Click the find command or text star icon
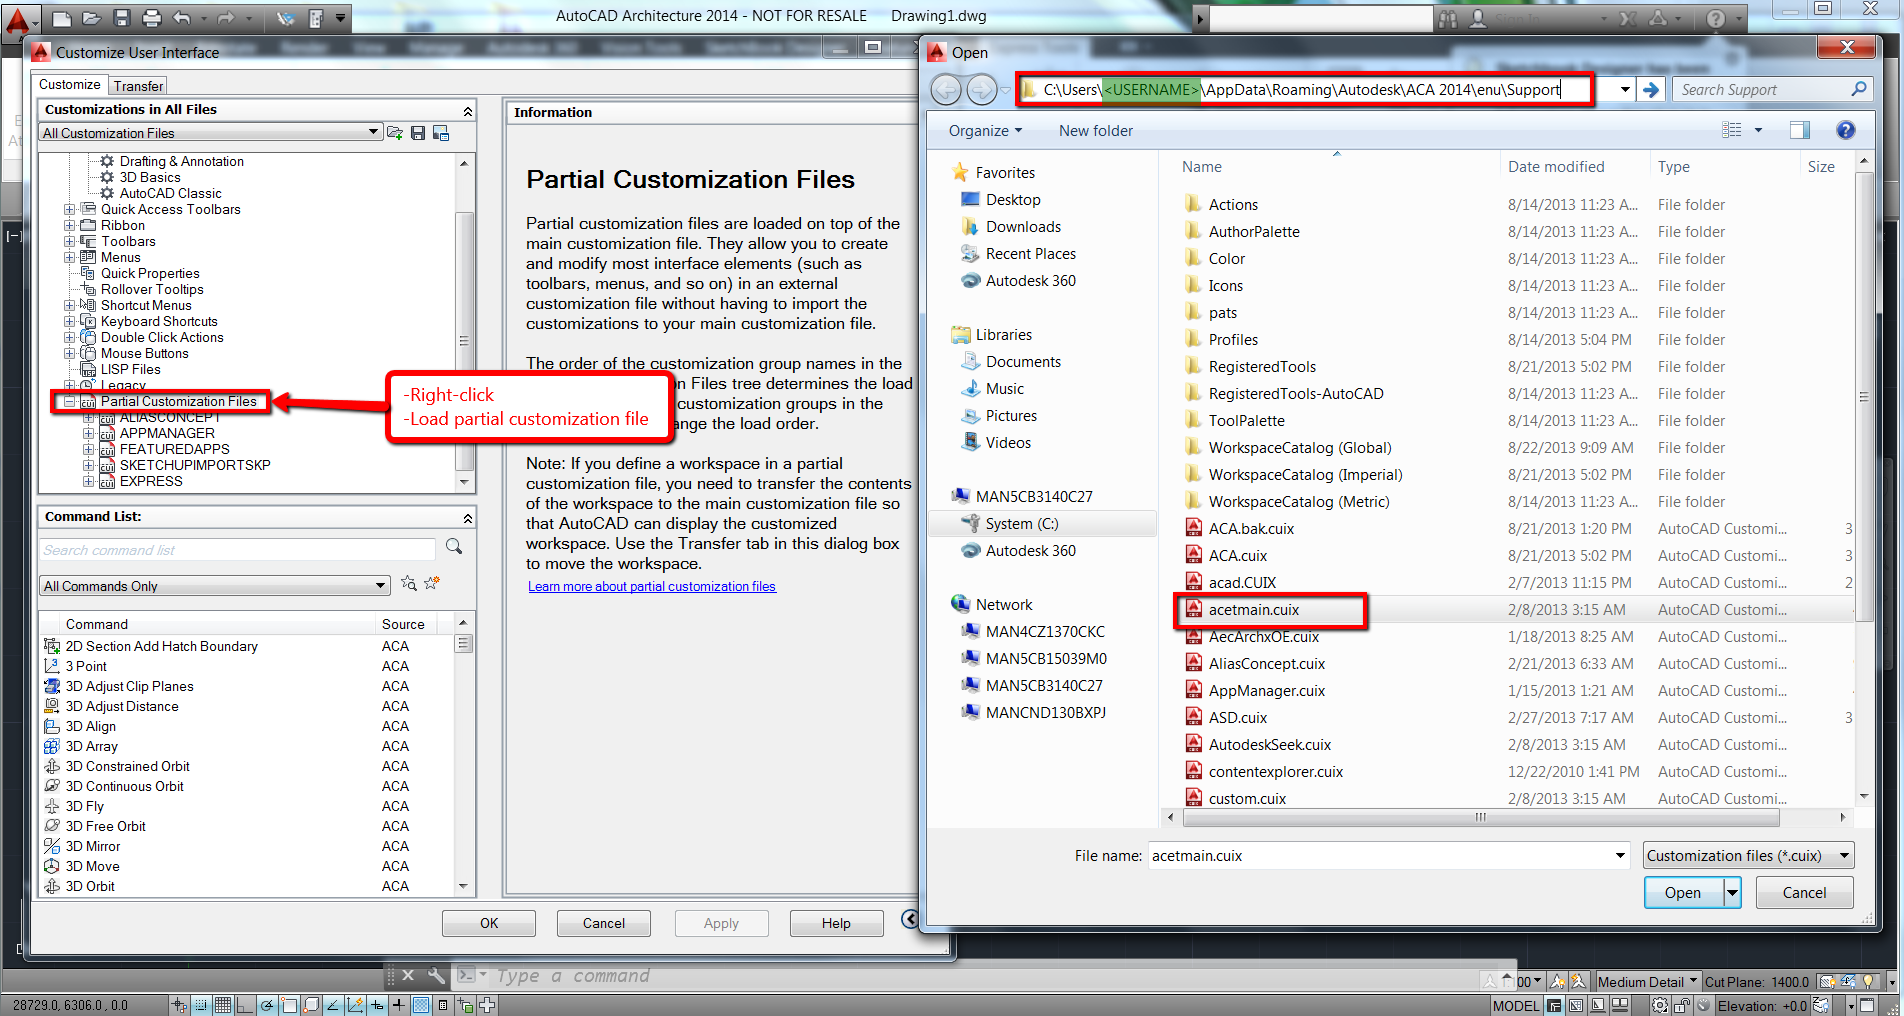Image resolution: width=1904 pixels, height=1016 pixels. pyautogui.click(x=408, y=583)
